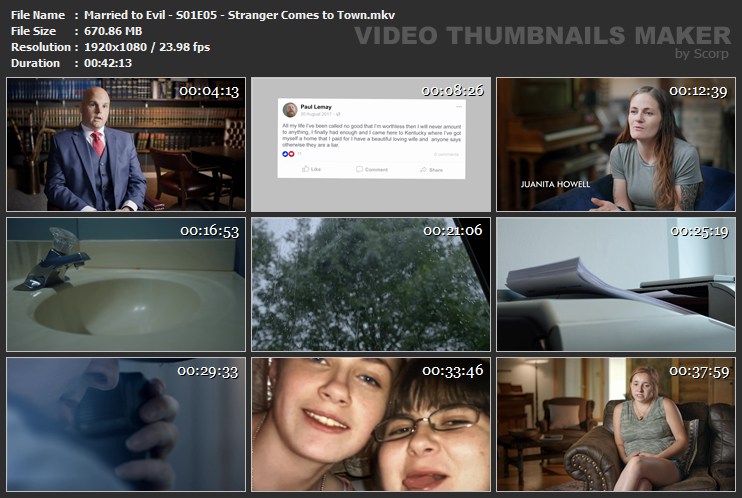Click the duration value 00:42:13

click(108, 63)
